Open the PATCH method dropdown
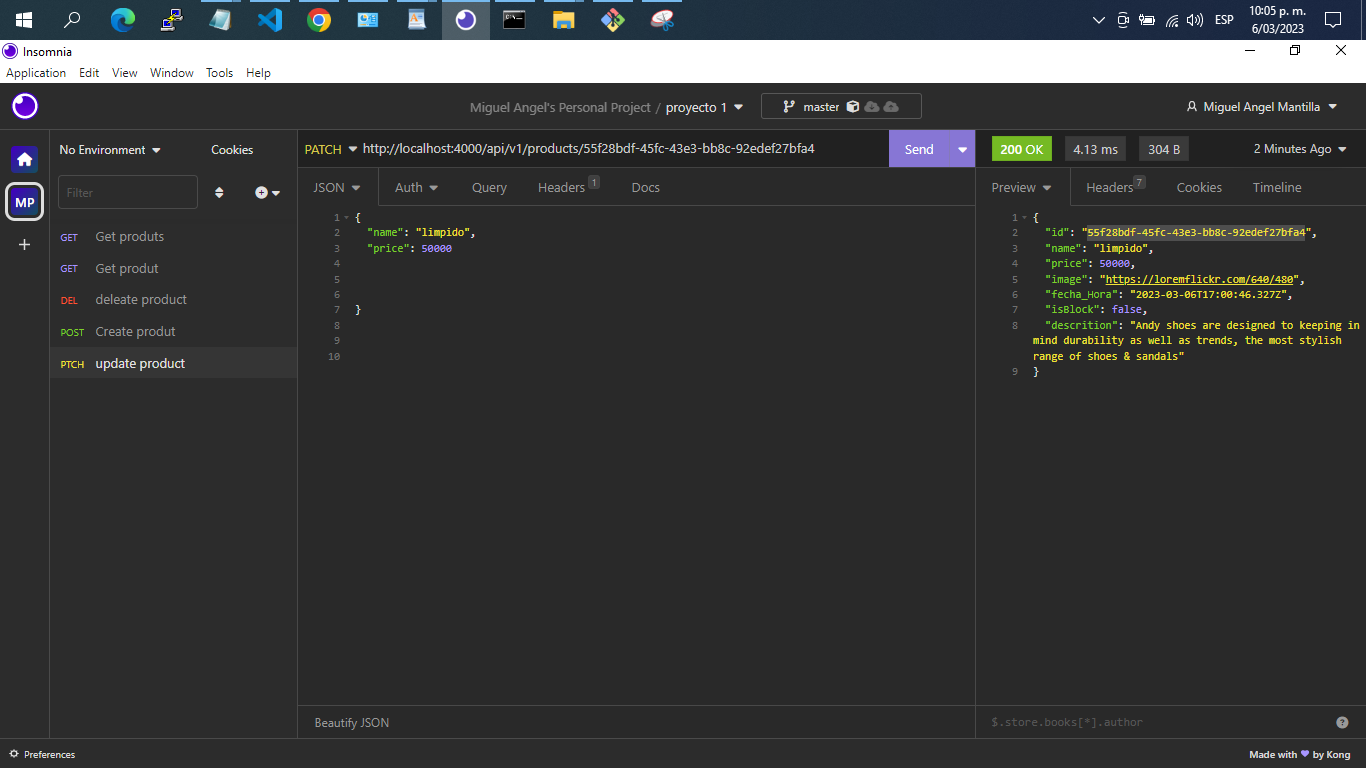The image size is (1366, 768). coord(330,148)
